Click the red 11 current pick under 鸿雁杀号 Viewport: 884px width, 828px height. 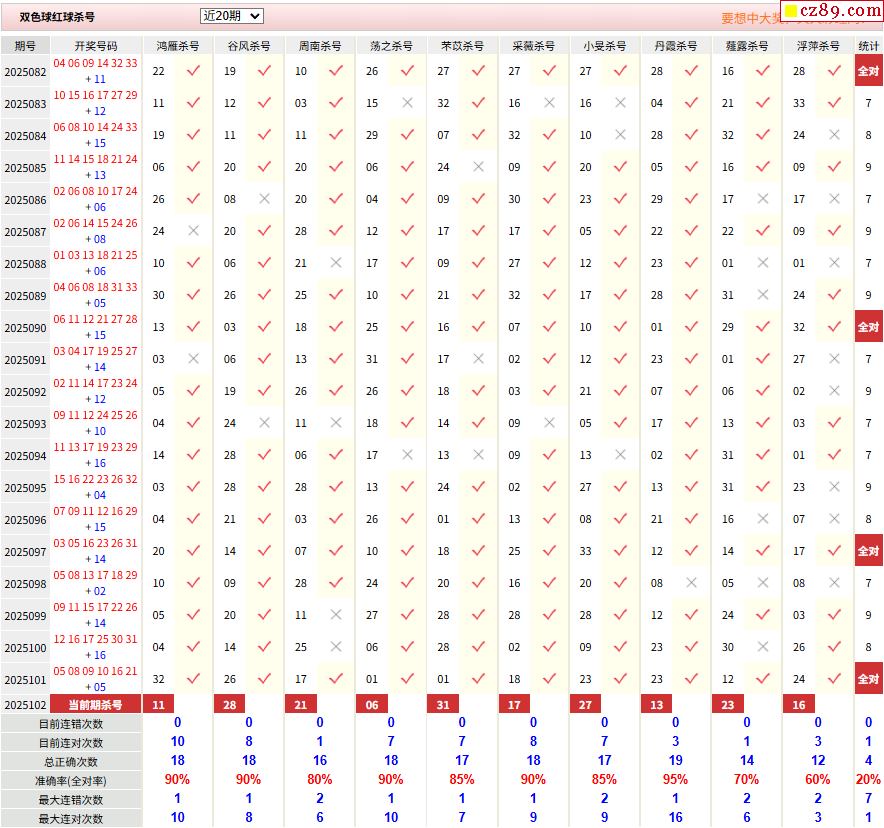click(x=158, y=705)
